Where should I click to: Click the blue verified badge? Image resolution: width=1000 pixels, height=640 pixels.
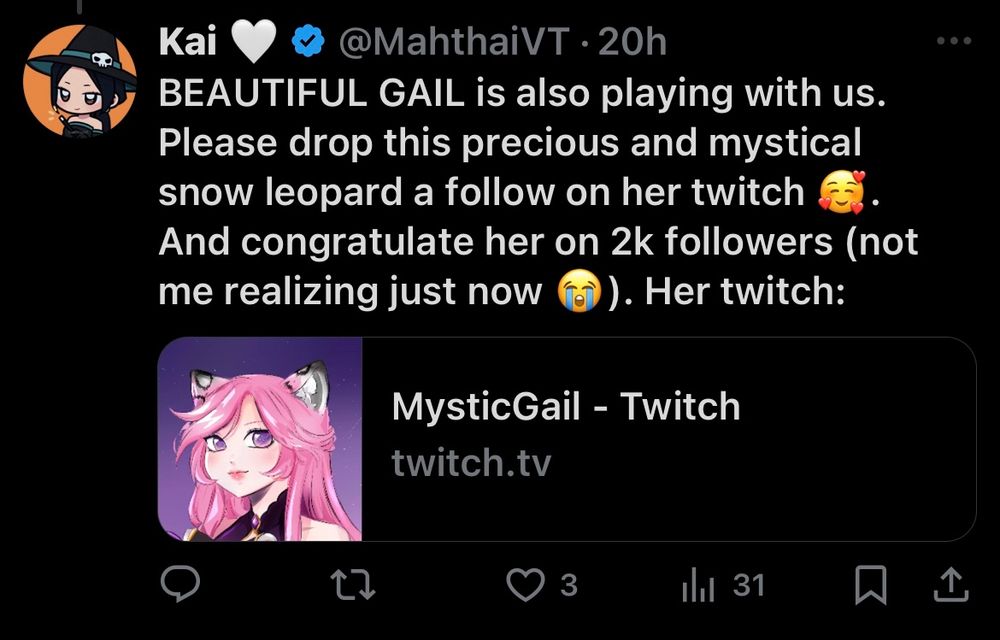coord(309,43)
